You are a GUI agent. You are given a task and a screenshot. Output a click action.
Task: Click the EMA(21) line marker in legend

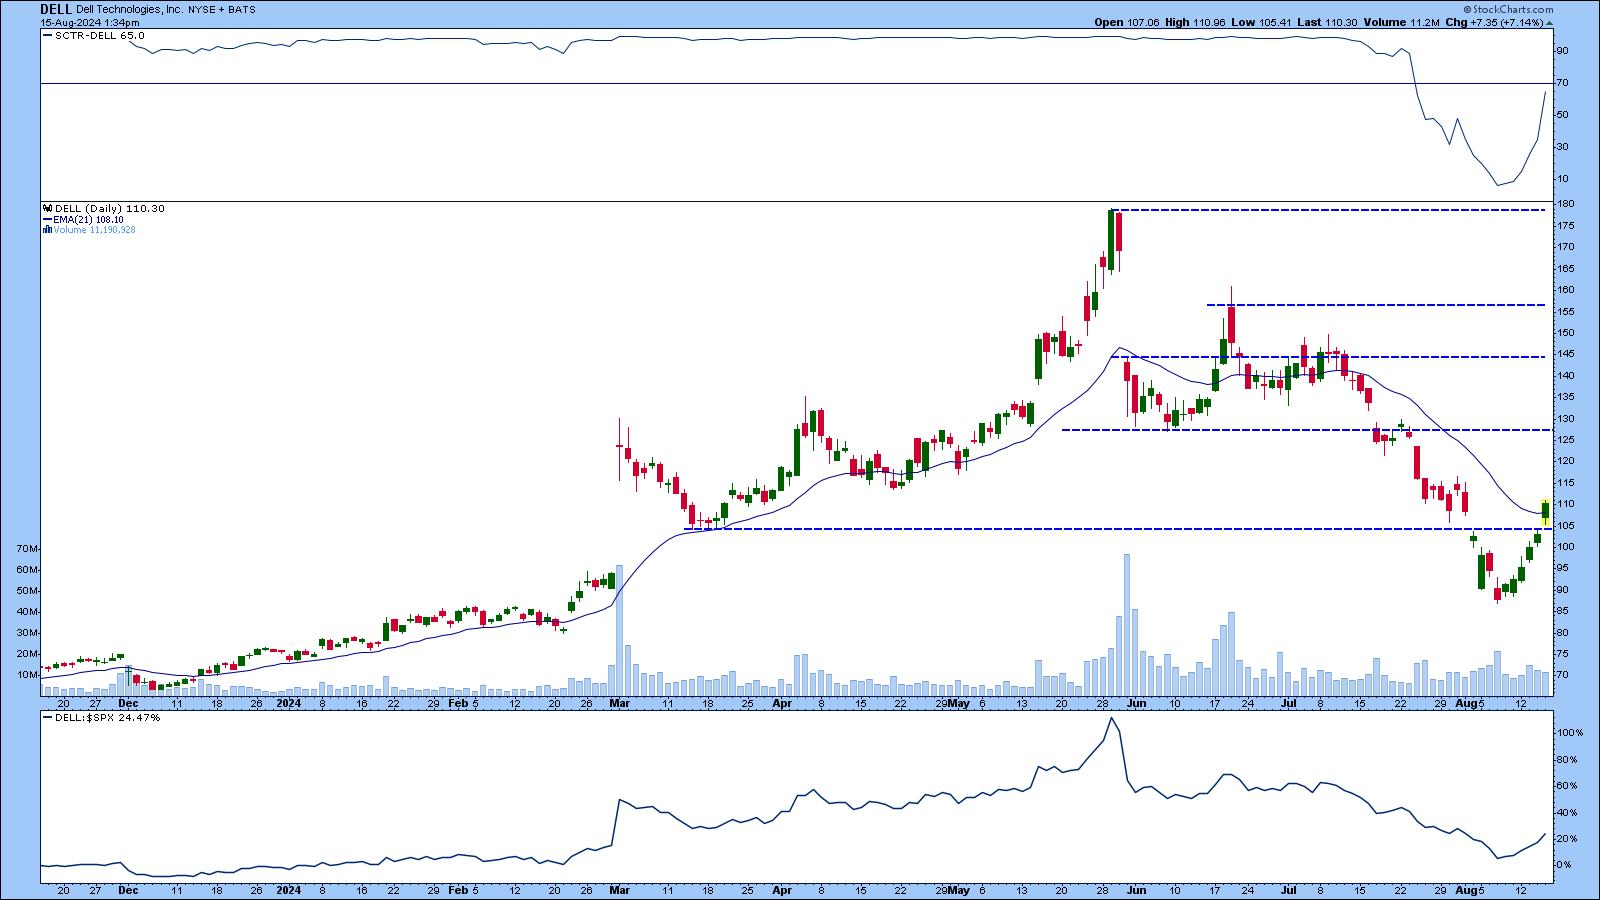(47, 220)
